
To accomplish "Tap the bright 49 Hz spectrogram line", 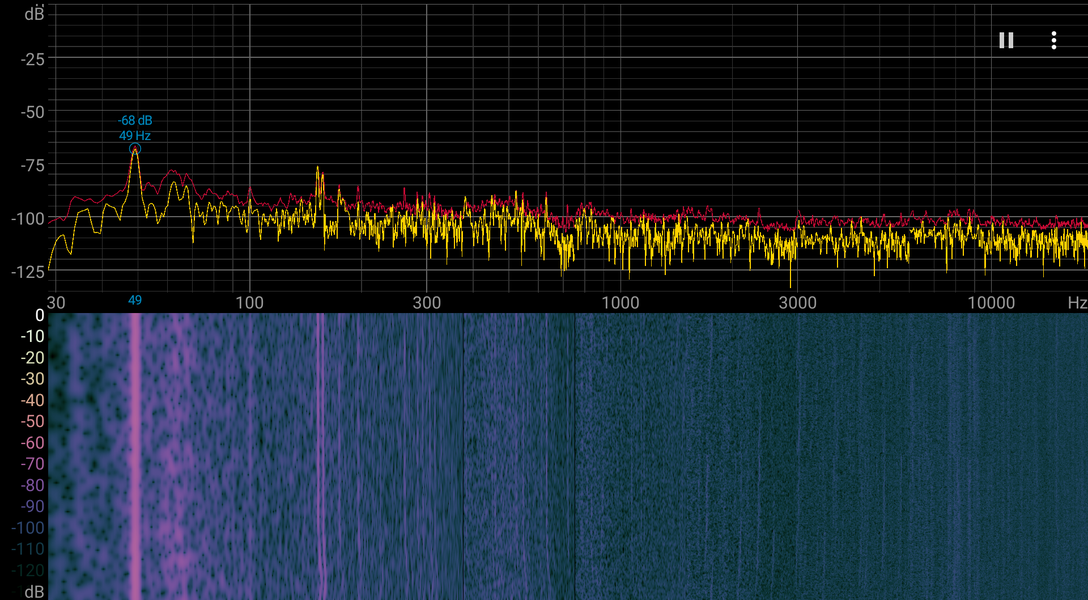I will pos(135,456).
